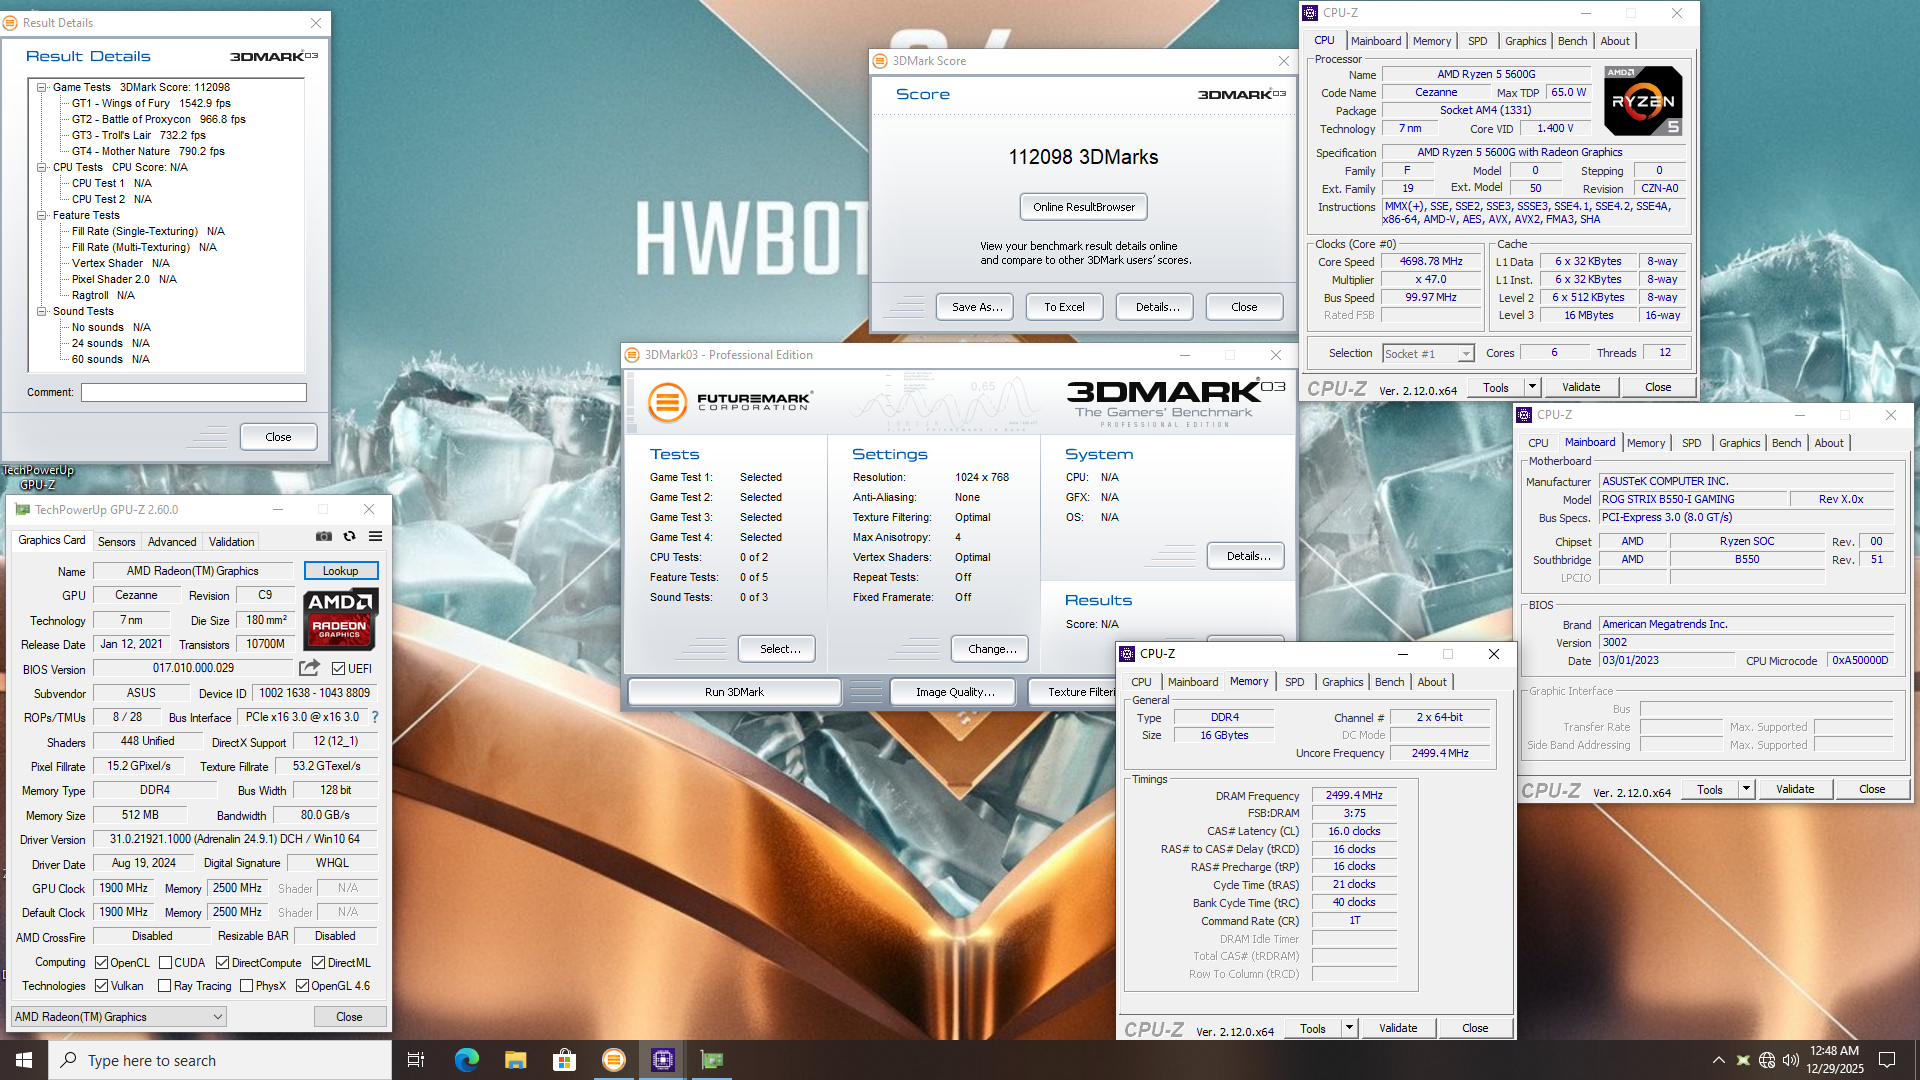Click Save As in 3DMark Score window

pyautogui.click(x=976, y=307)
